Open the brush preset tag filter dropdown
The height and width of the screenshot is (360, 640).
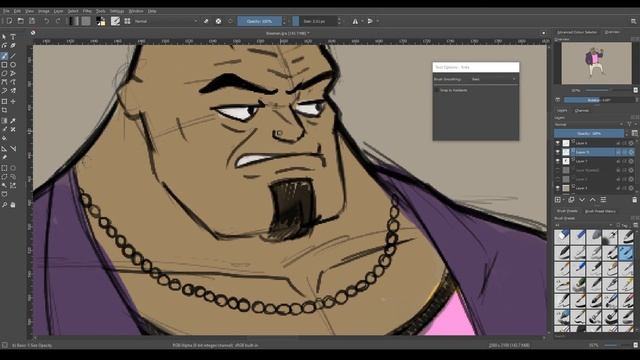[x=584, y=225]
